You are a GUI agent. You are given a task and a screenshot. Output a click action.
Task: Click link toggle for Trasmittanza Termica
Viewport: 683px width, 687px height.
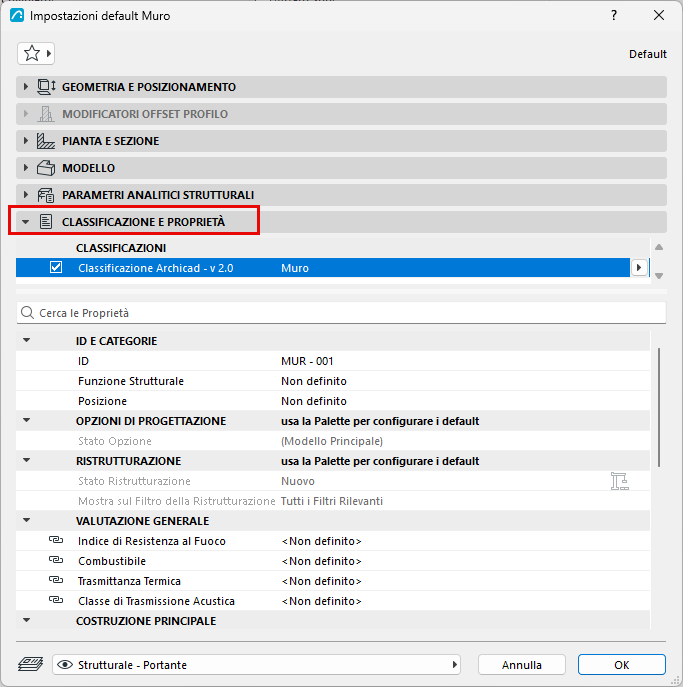(56, 580)
